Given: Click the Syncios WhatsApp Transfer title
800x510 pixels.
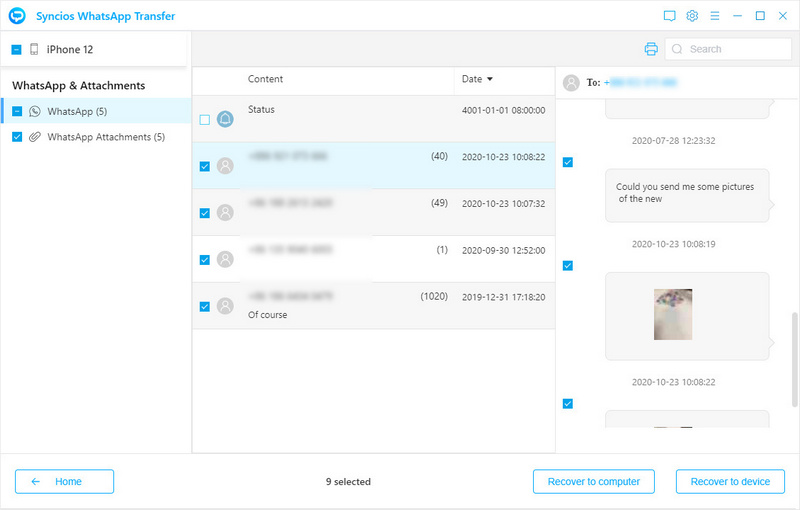Looking at the screenshot, I should coord(106,16).
